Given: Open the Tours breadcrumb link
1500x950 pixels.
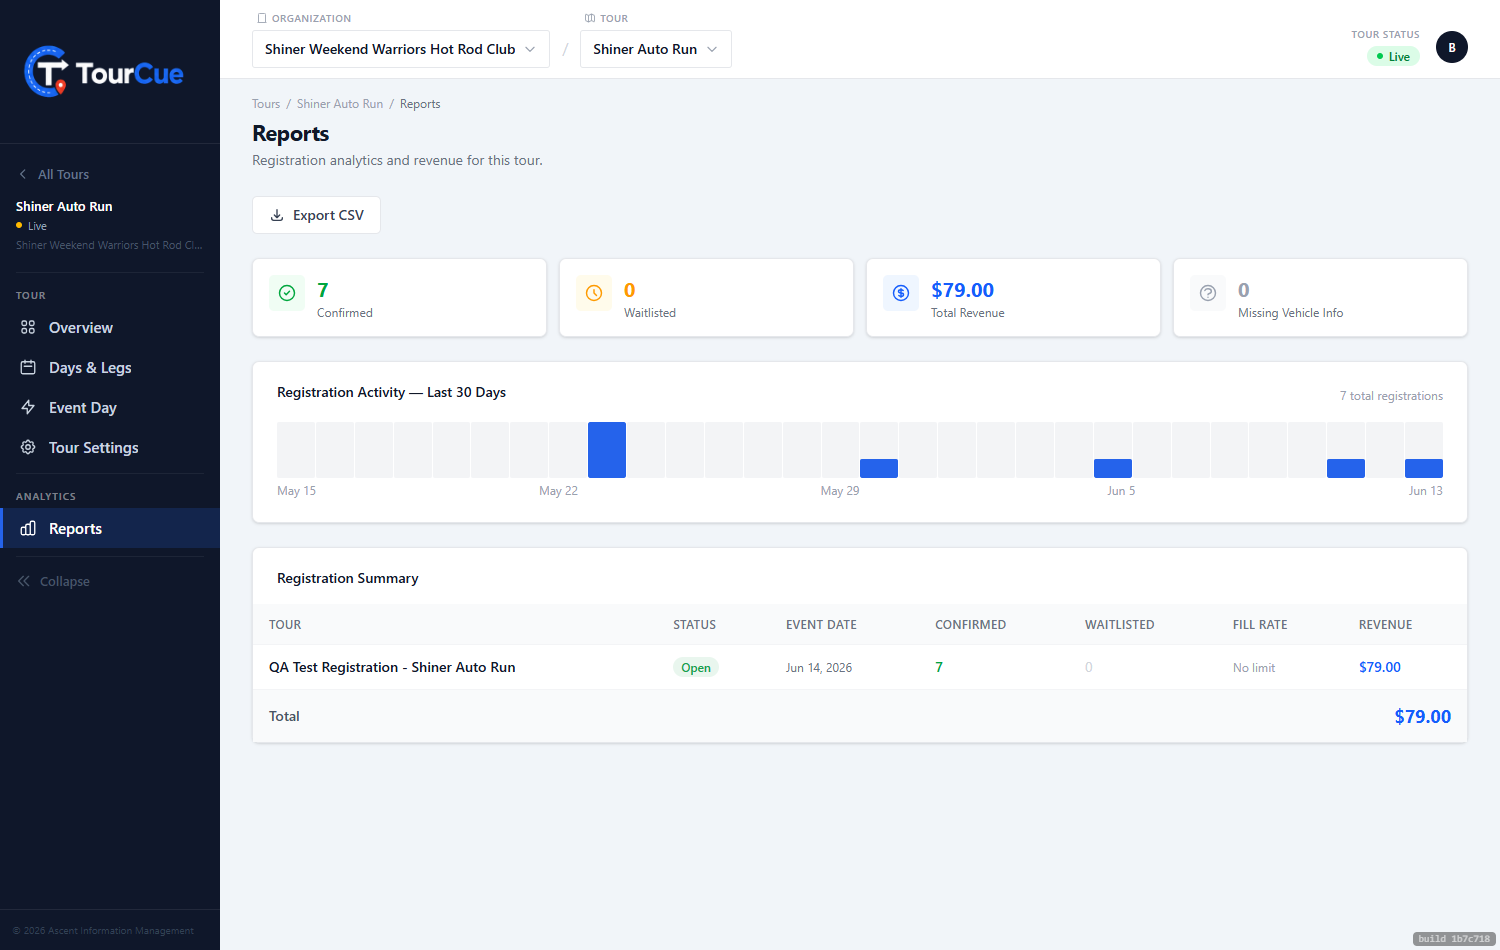Looking at the screenshot, I should point(266,104).
